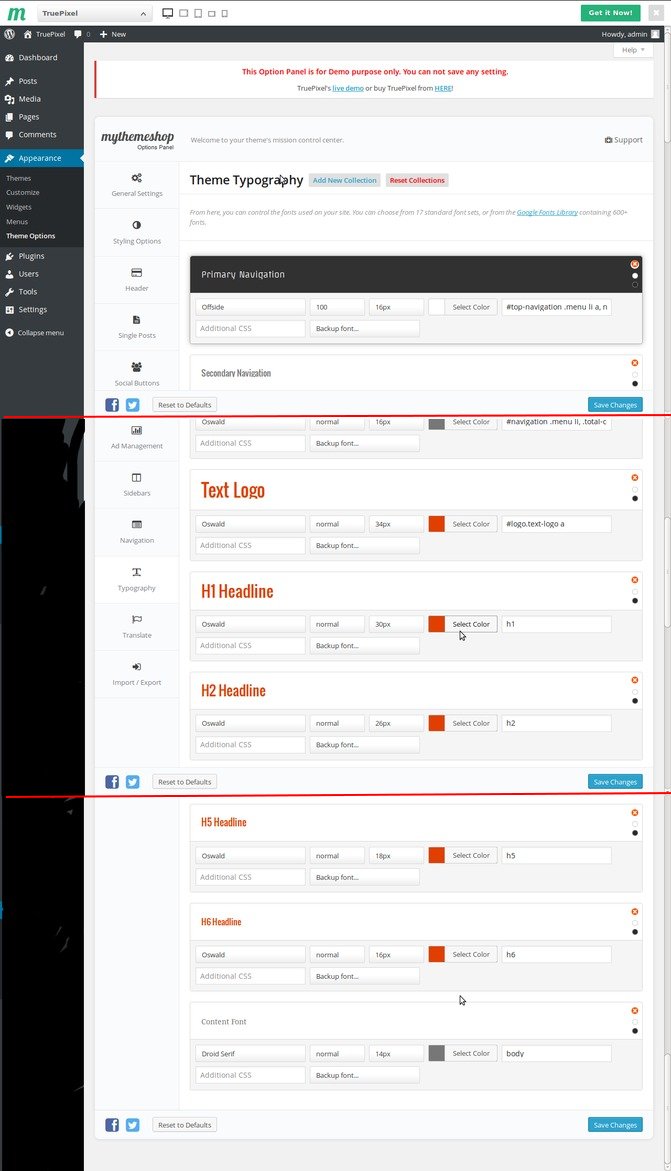The width and height of the screenshot is (671, 1171).
Task: Click the Additional CSS field under Text Logo
Action: (250, 546)
